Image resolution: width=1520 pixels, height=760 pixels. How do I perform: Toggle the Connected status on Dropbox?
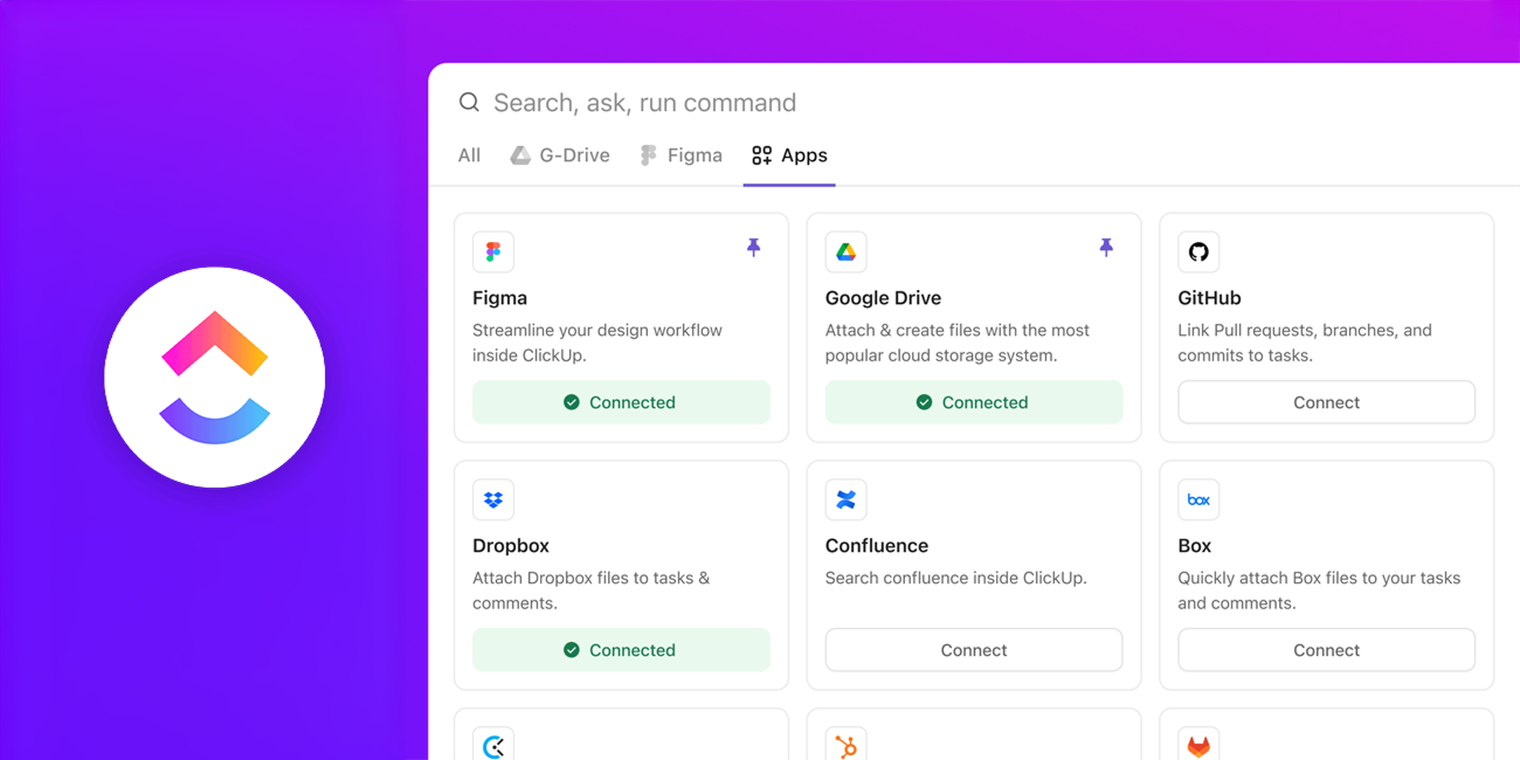coord(621,649)
